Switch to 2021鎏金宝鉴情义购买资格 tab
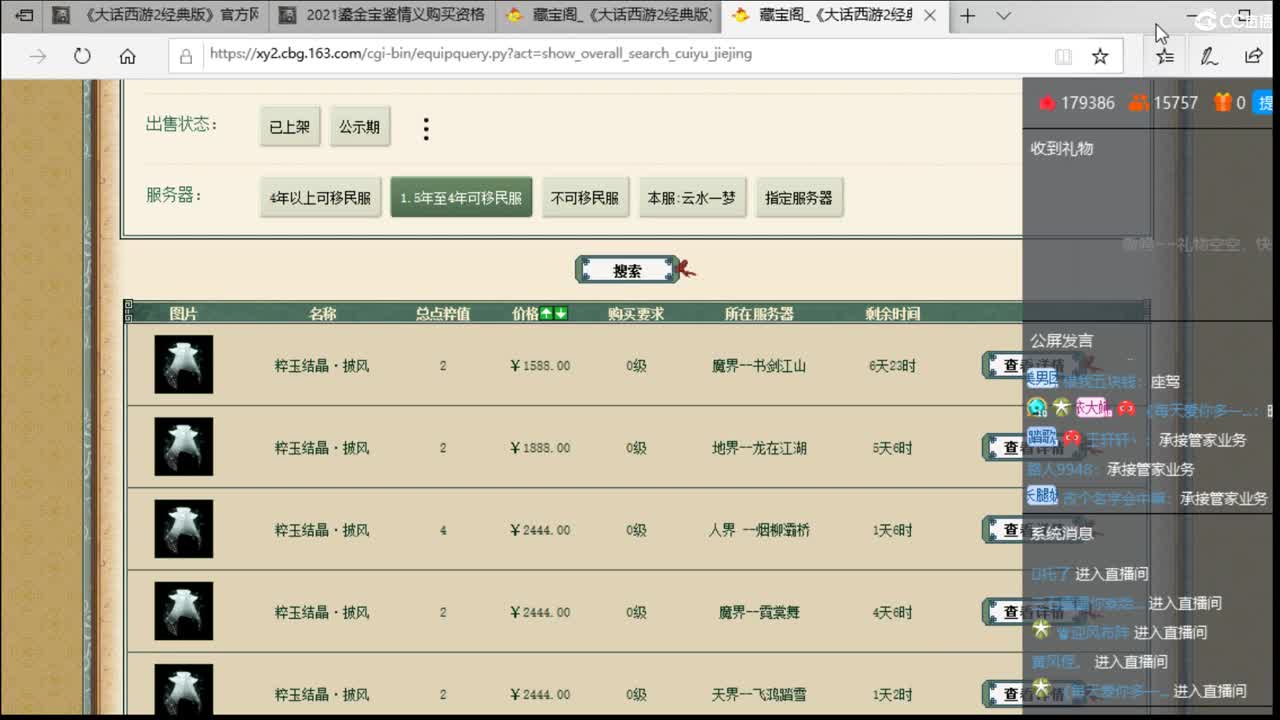1280x720 pixels. 382,16
